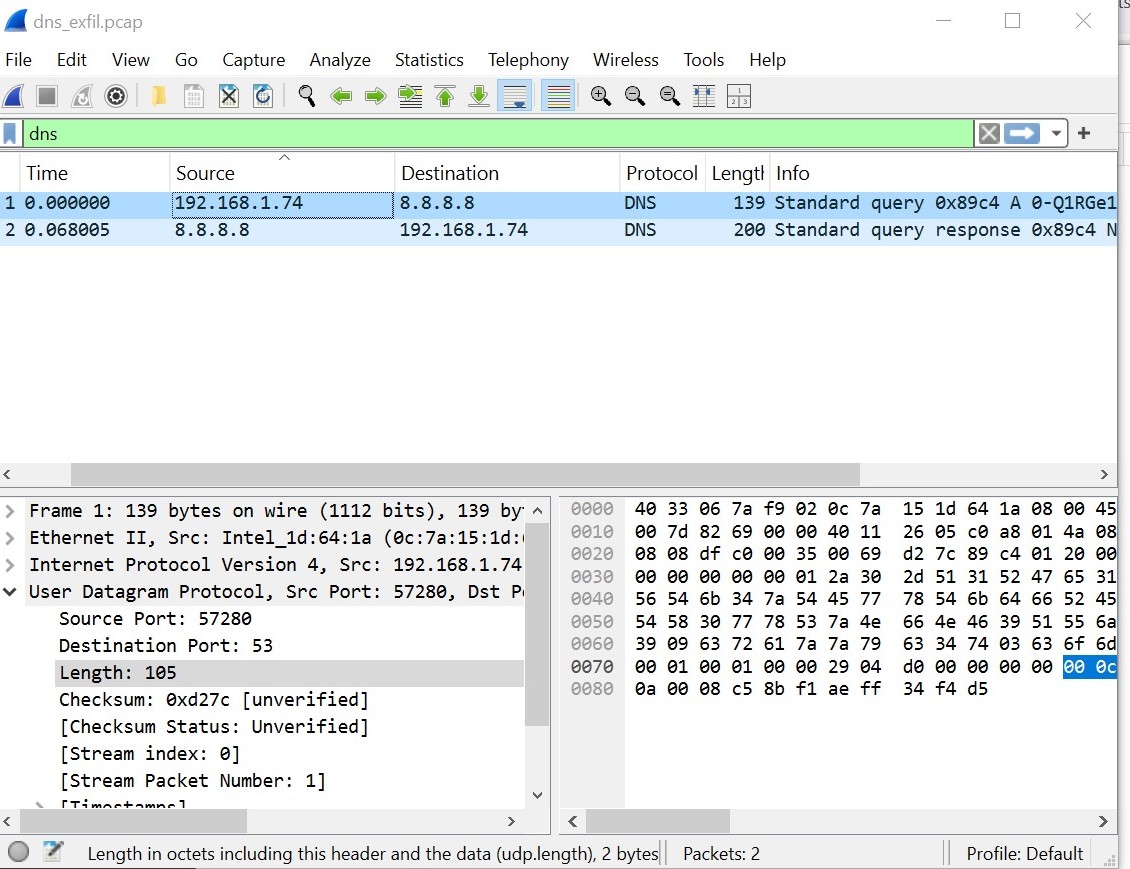Expand the Ethernet II tree node
Viewport: 1130px width, 869px height.
(10, 538)
